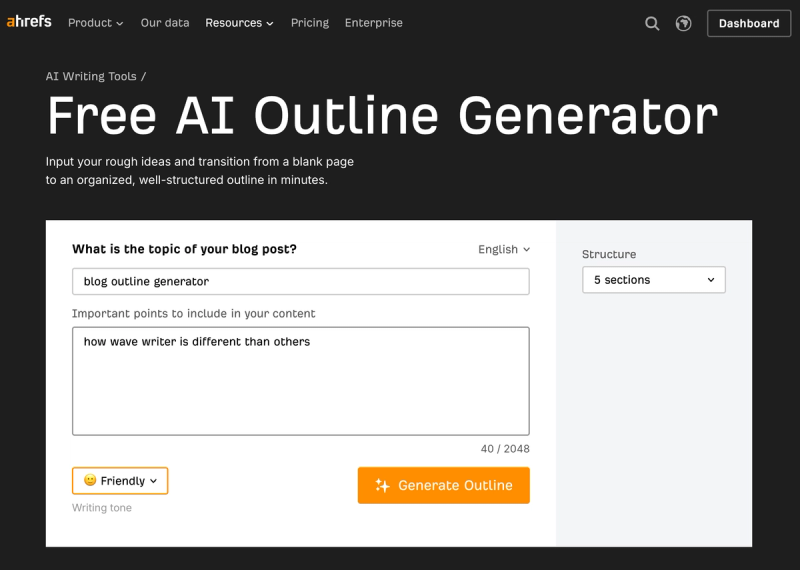
Task: Click the important points text area
Action: pyautogui.click(x=301, y=381)
